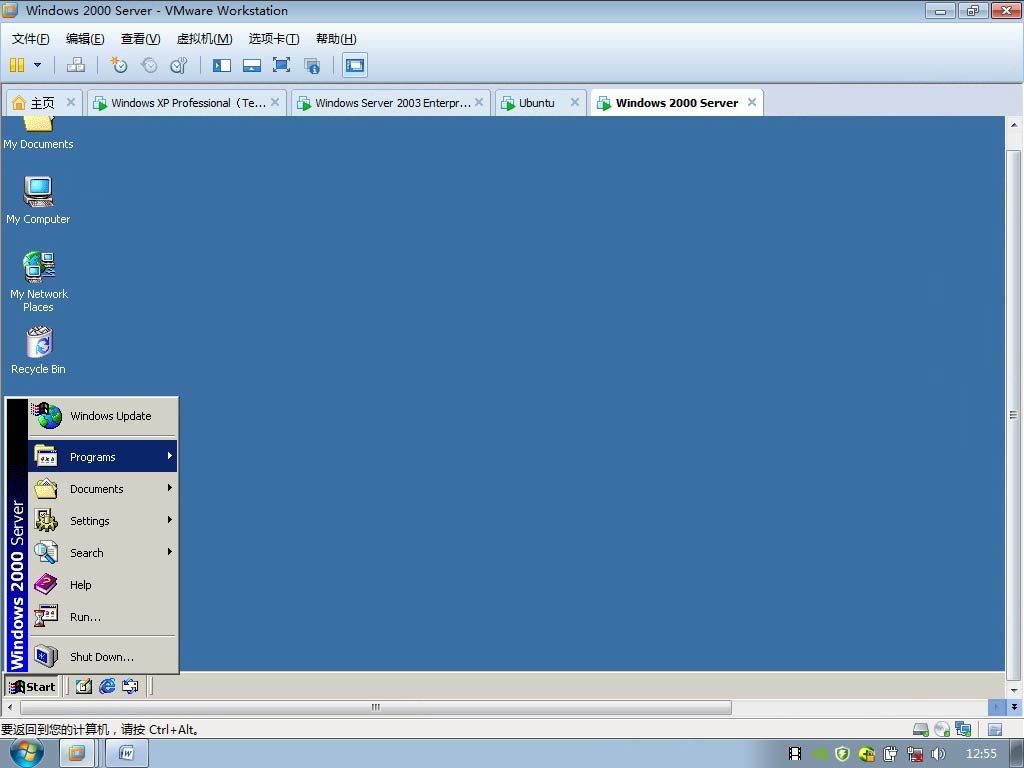1024x768 pixels.
Task: Choose Shut Down... in the Start menu
Action: coord(103,656)
